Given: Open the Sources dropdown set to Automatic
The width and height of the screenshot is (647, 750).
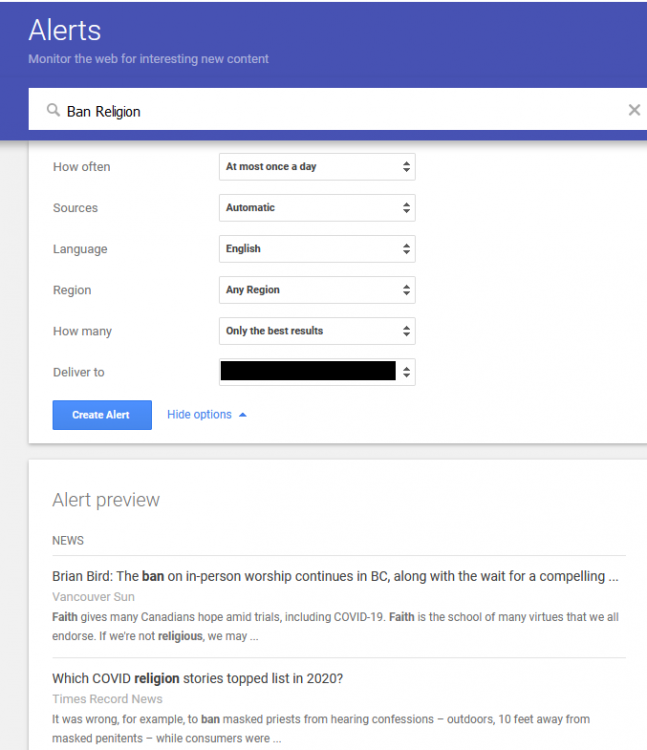Looking at the screenshot, I should [x=316, y=208].
